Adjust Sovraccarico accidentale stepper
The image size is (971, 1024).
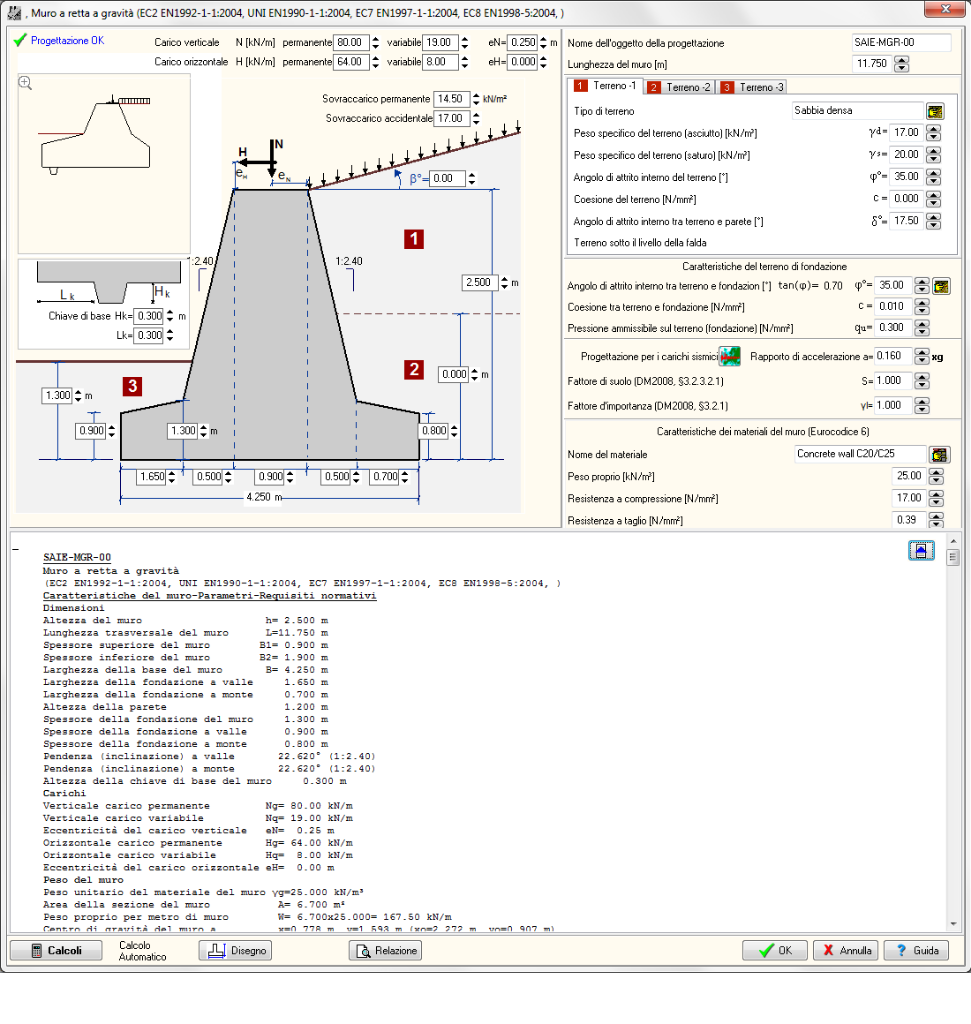476,119
